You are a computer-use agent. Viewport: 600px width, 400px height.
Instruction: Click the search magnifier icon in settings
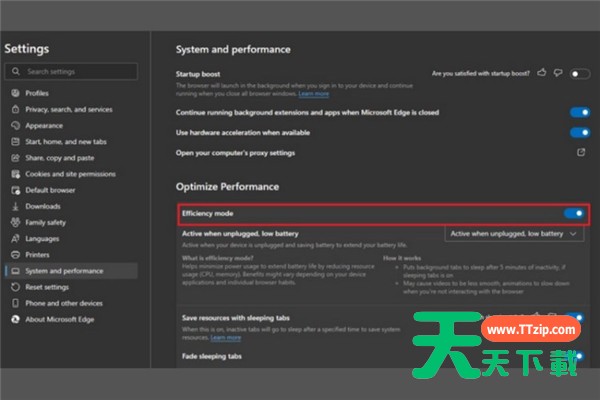click(15, 71)
